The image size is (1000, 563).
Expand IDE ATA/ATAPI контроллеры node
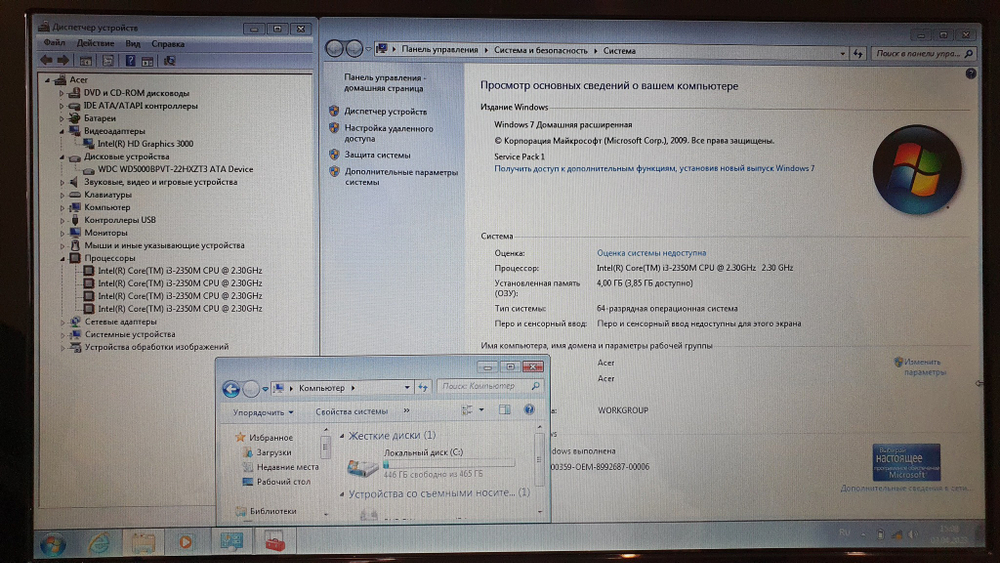62,106
